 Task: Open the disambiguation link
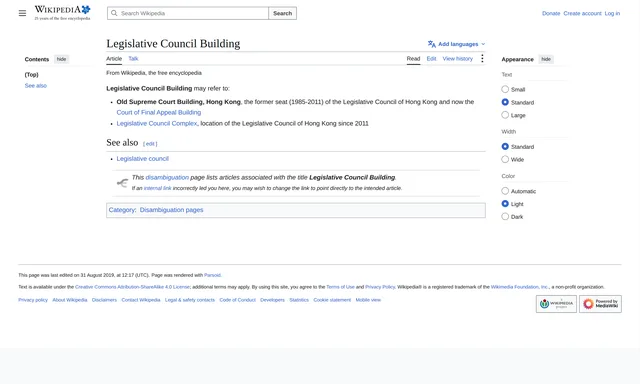coord(167,178)
